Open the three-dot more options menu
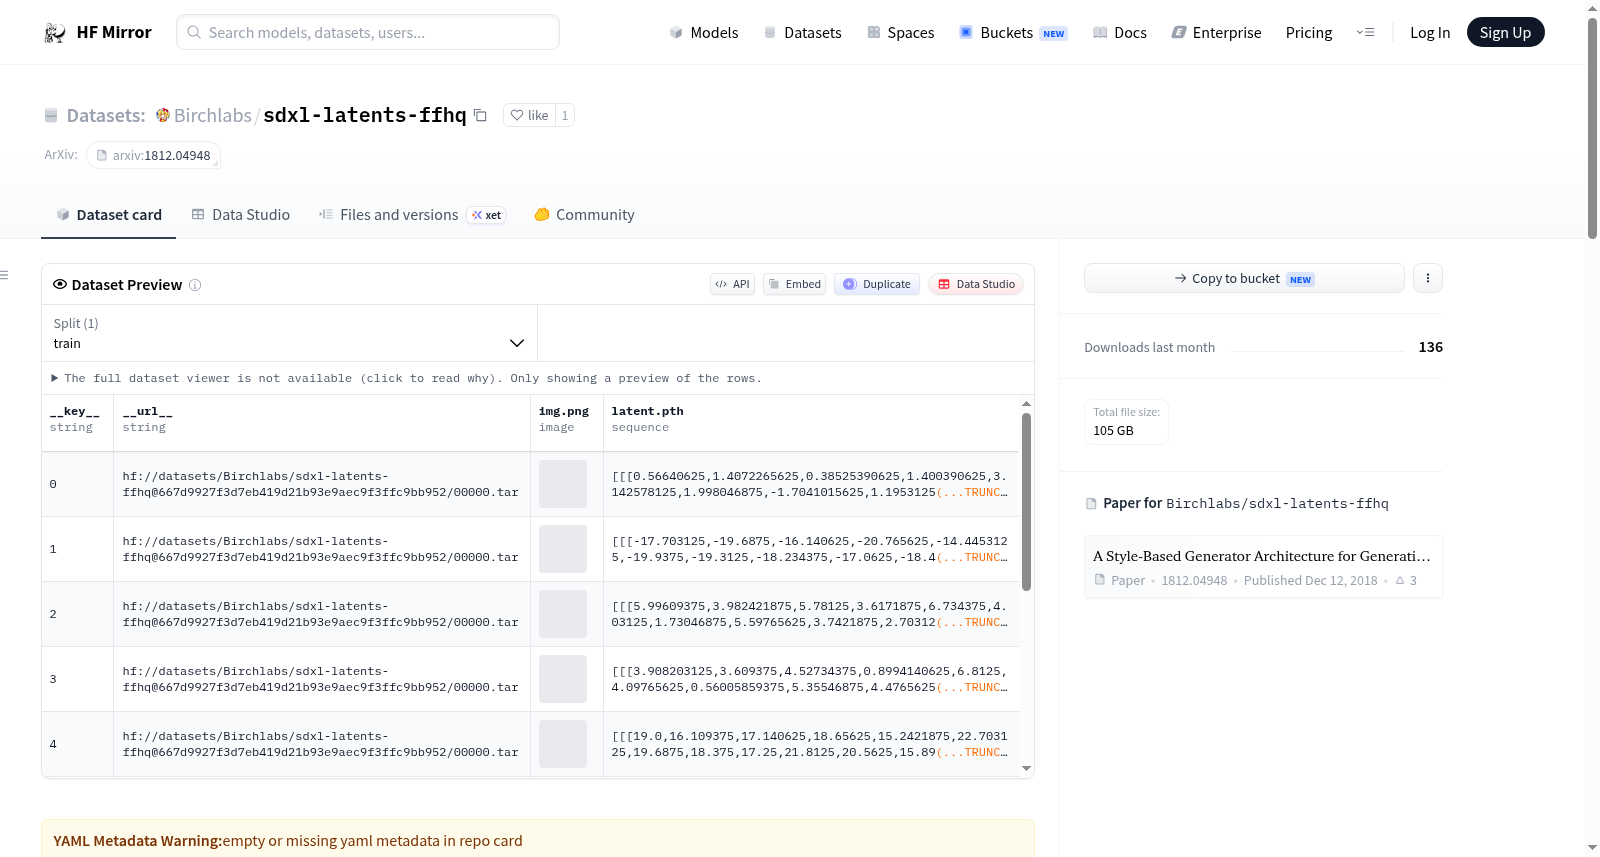The width and height of the screenshot is (1600, 857). [1428, 278]
